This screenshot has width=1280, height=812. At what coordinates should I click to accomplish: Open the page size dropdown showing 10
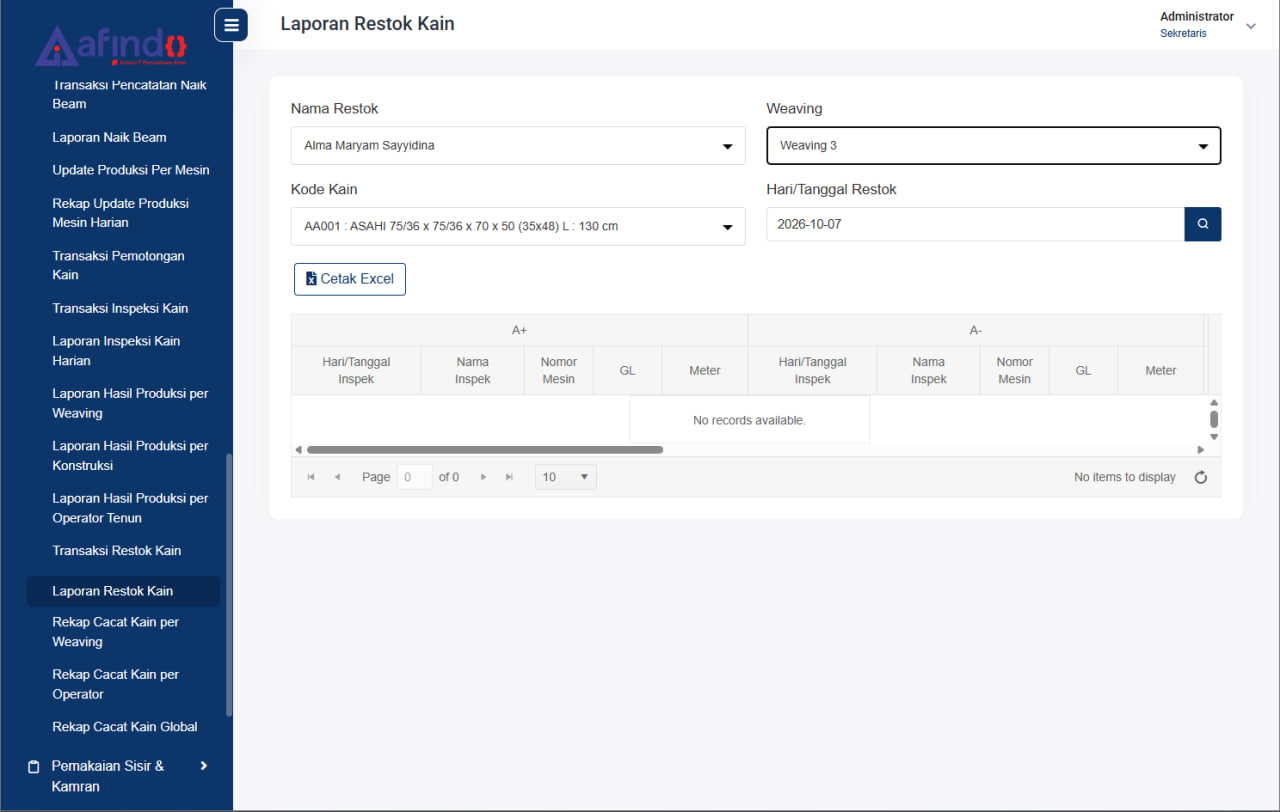coord(566,477)
